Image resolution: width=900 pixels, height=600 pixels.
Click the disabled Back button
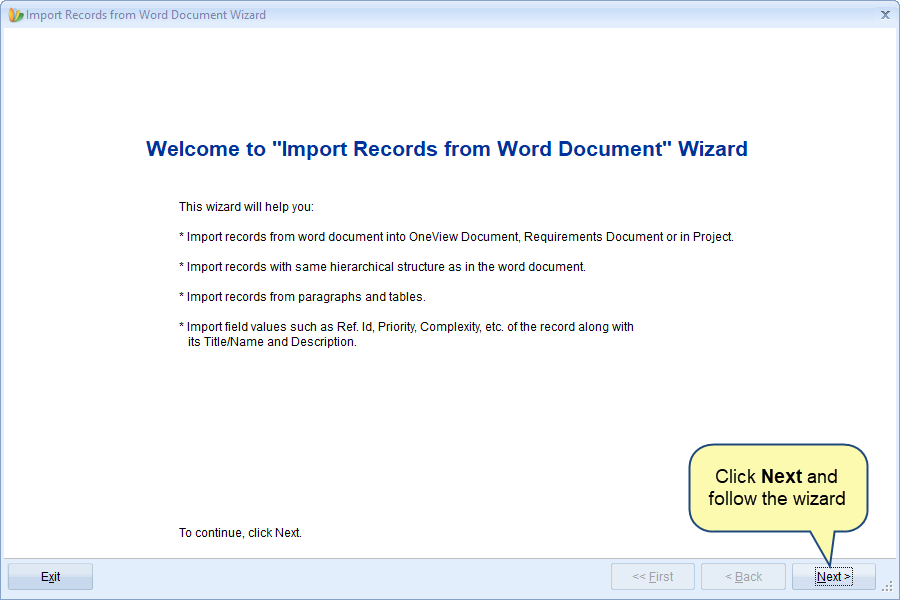click(x=743, y=576)
